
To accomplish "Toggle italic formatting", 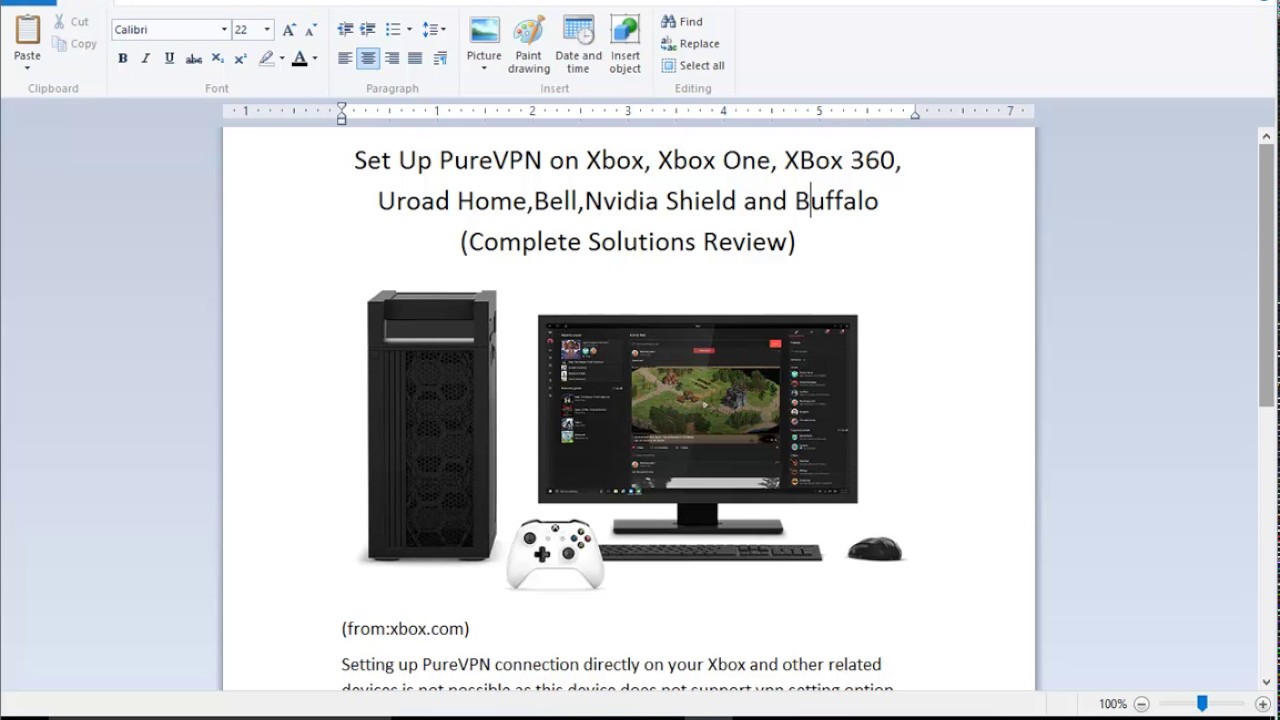I will [146, 59].
